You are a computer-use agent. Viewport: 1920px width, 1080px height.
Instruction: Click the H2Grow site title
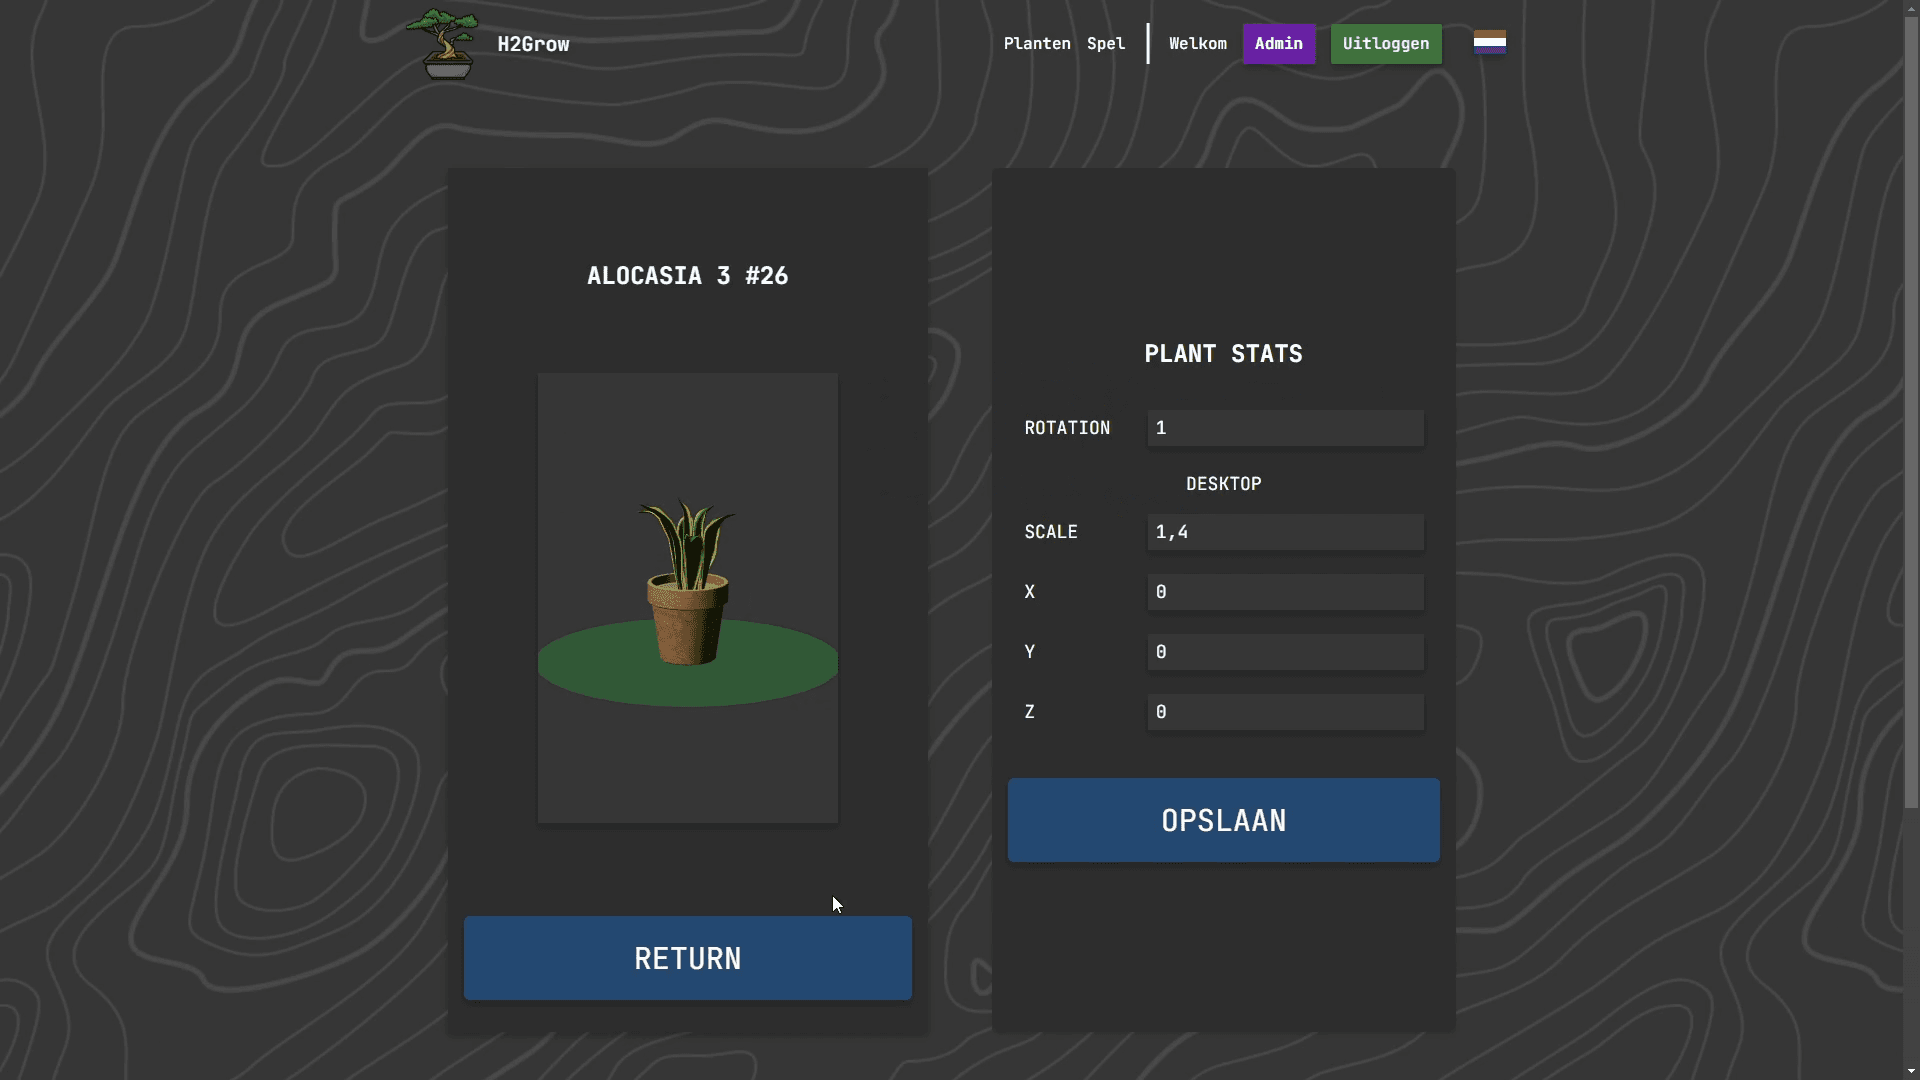(x=533, y=44)
